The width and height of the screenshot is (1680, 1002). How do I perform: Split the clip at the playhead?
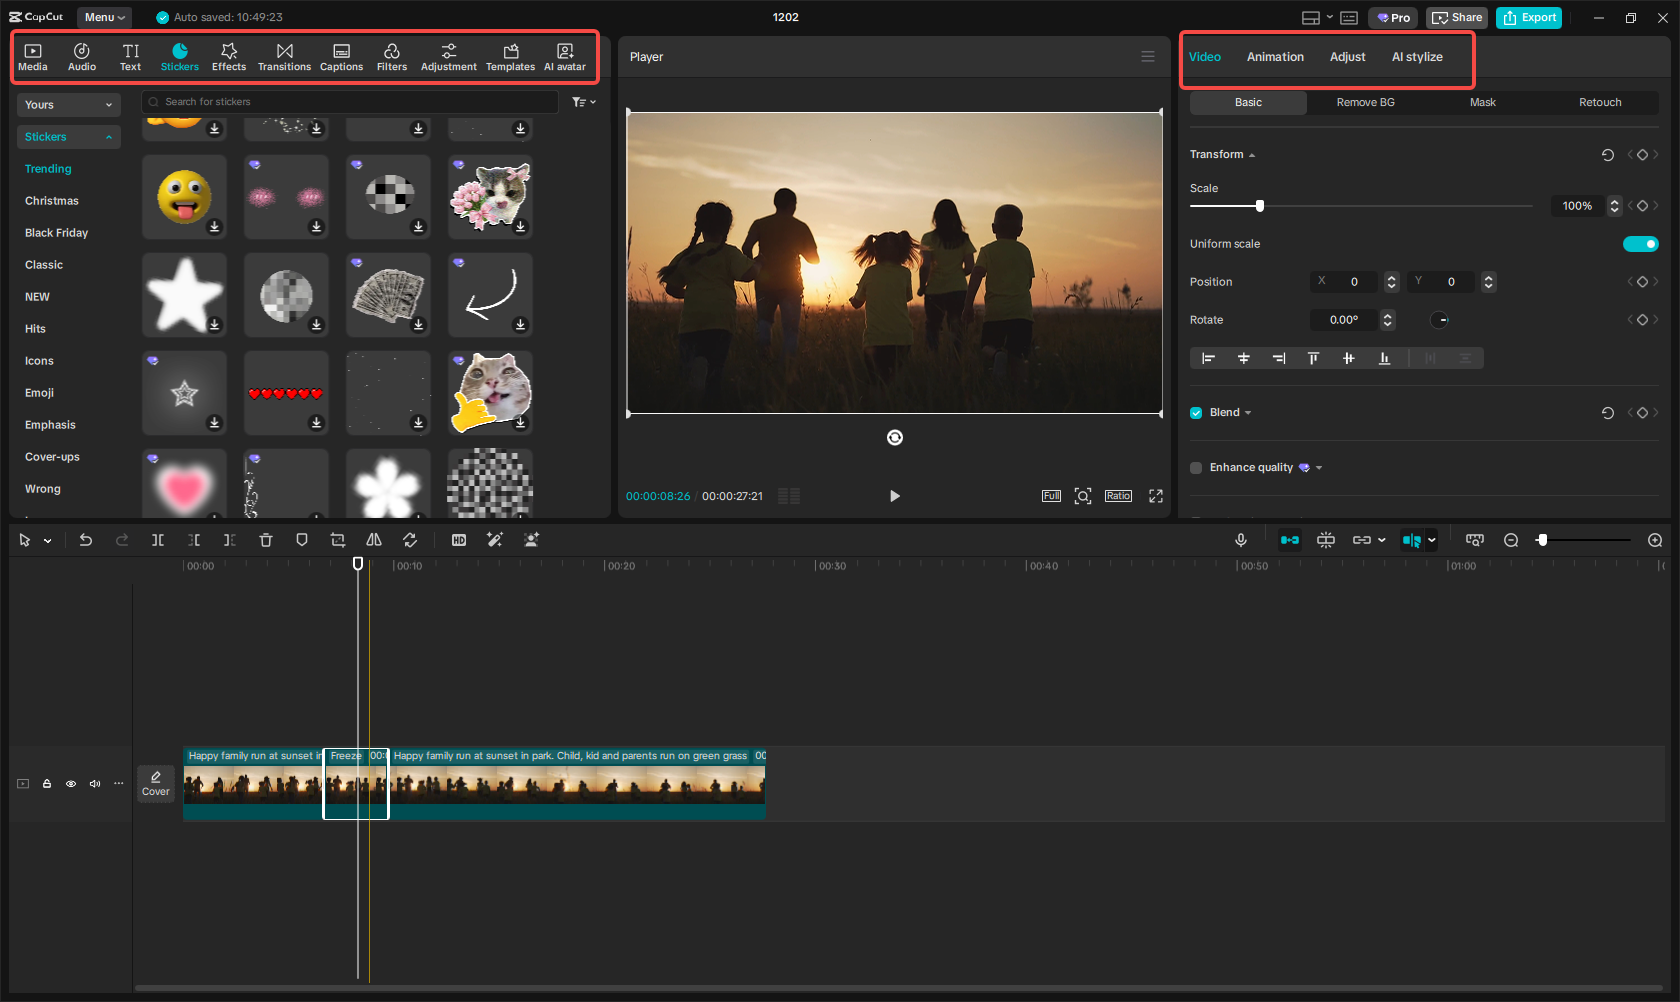coord(158,540)
